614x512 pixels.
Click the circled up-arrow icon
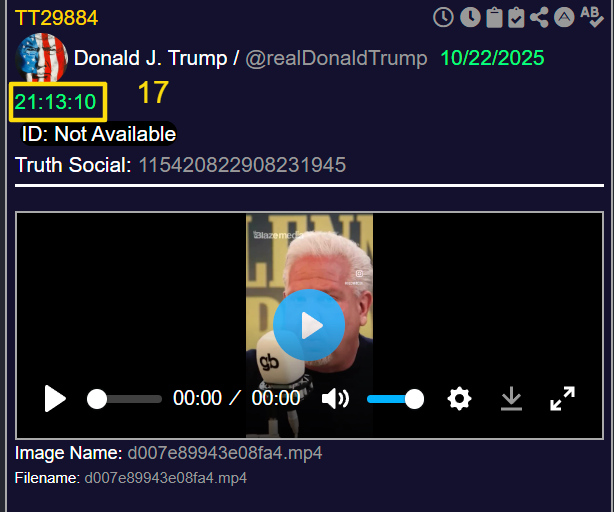tap(565, 17)
